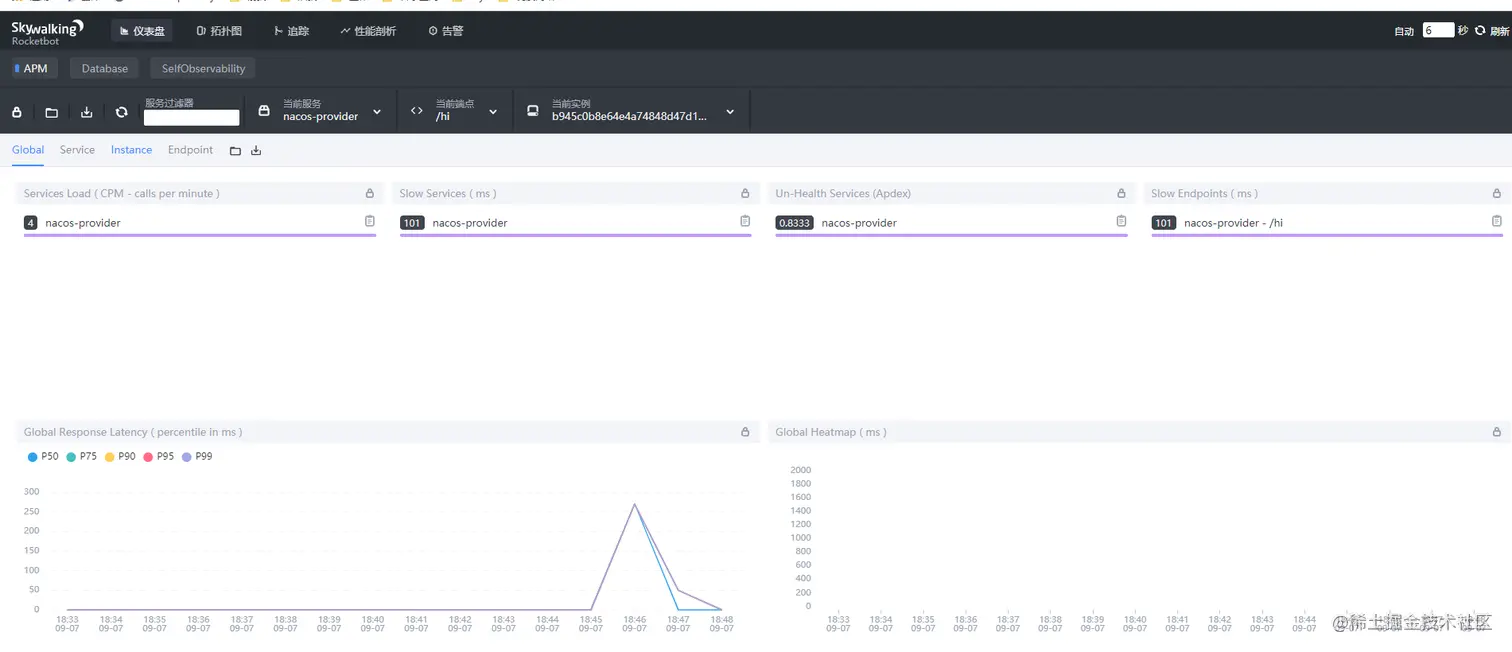1512x652 pixels.
Task: Click the 0.8333 Apdex value badge
Action: pyautogui.click(x=795, y=223)
